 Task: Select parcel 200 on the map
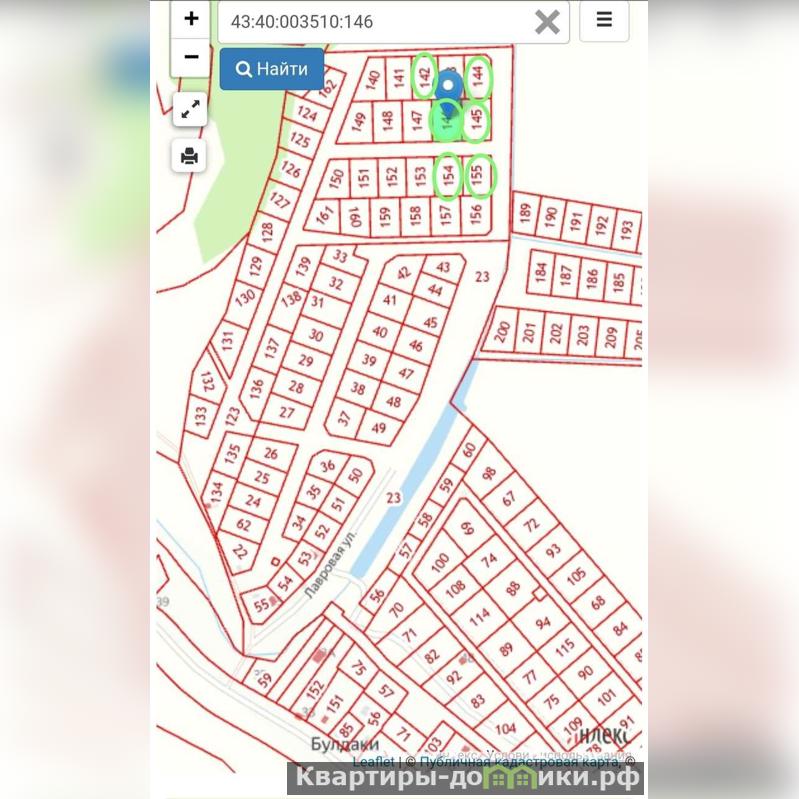[x=503, y=330]
